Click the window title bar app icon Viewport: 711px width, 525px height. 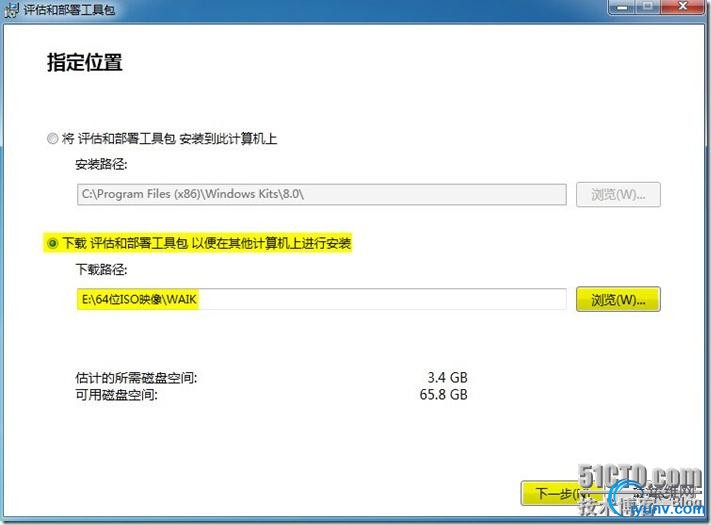point(11,9)
